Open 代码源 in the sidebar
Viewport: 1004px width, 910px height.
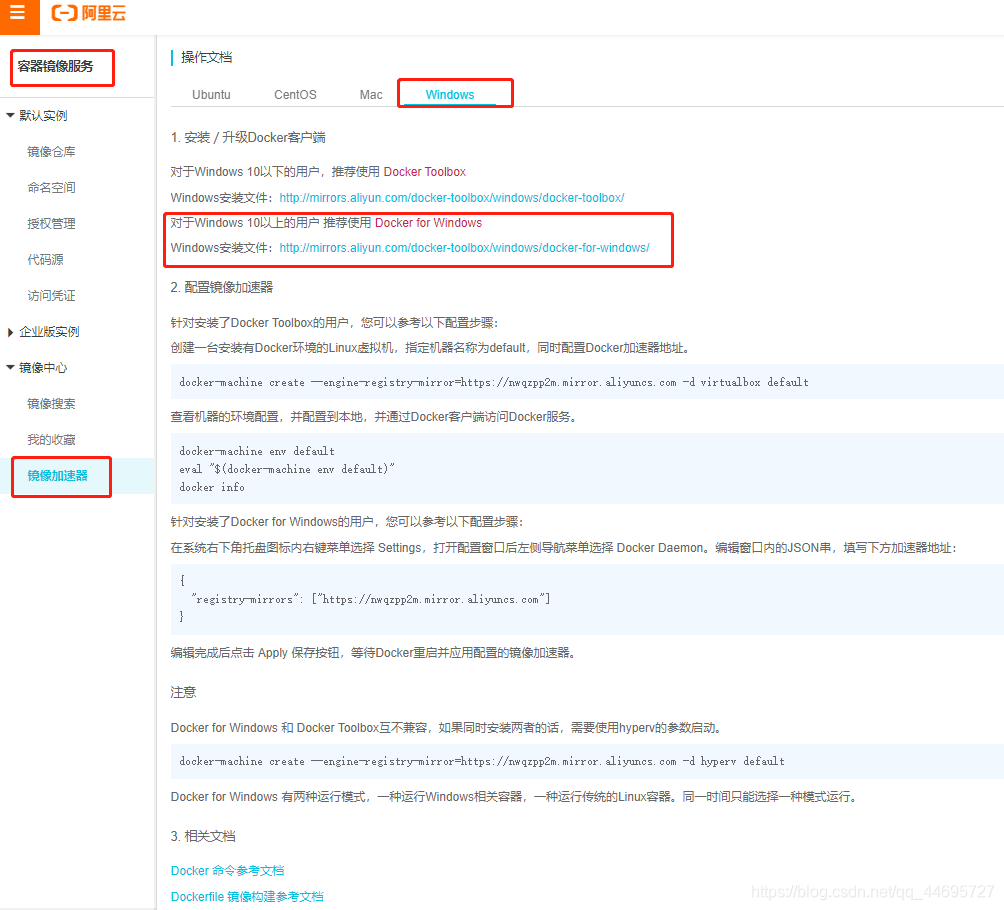click(x=45, y=259)
